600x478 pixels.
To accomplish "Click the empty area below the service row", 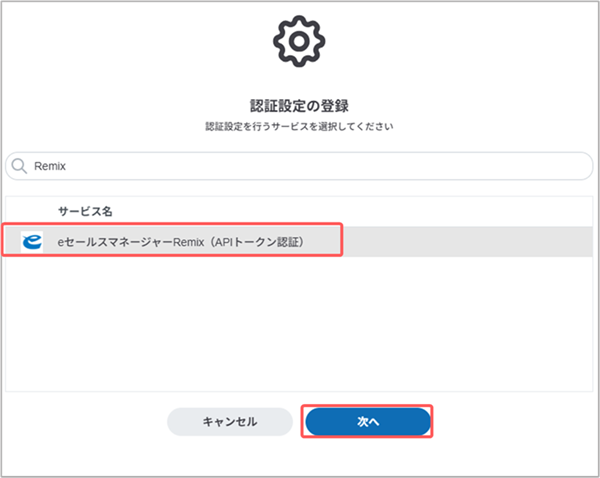I will coord(300,320).
